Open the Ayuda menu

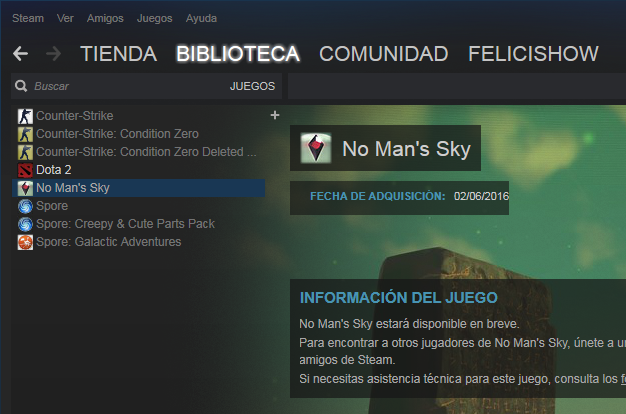coord(201,18)
